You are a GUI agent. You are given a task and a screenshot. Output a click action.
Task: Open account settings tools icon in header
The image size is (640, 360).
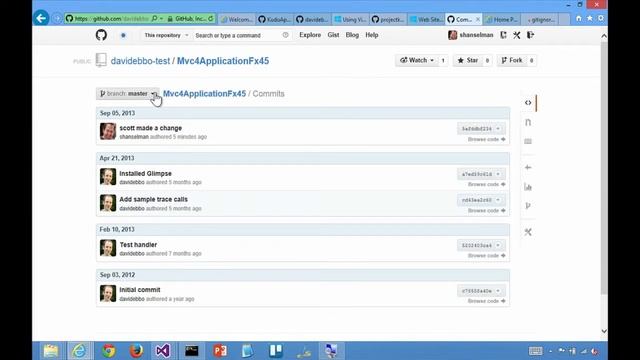coord(517,35)
